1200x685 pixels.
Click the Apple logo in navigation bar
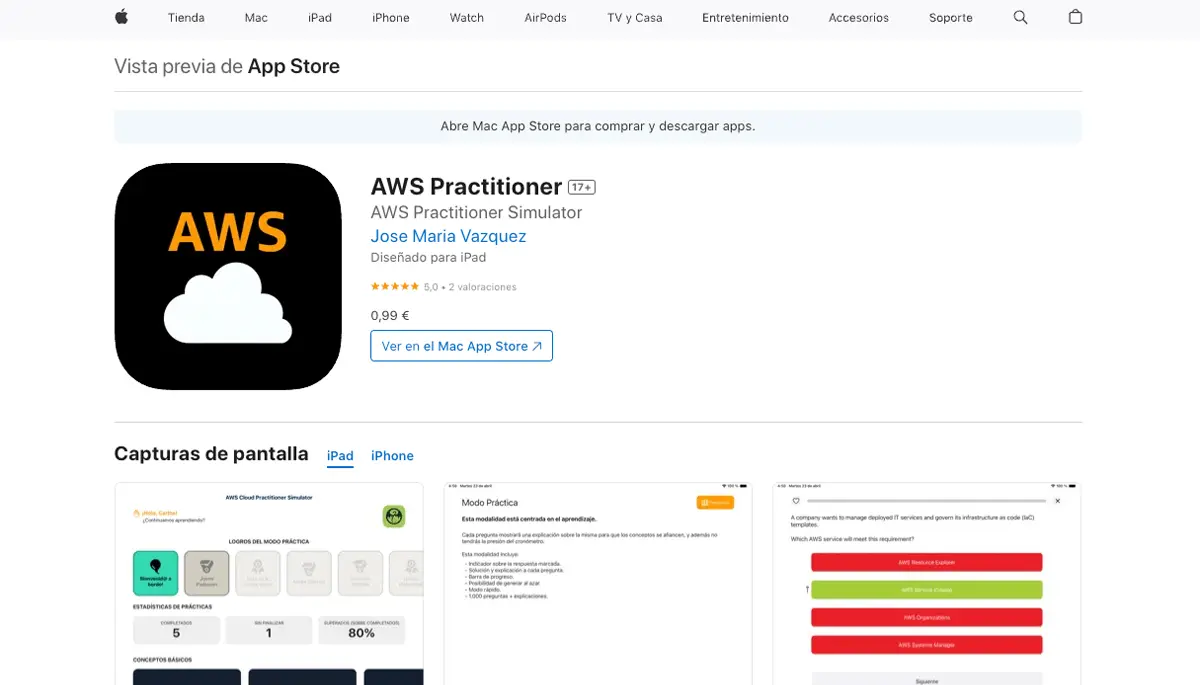point(122,17)
